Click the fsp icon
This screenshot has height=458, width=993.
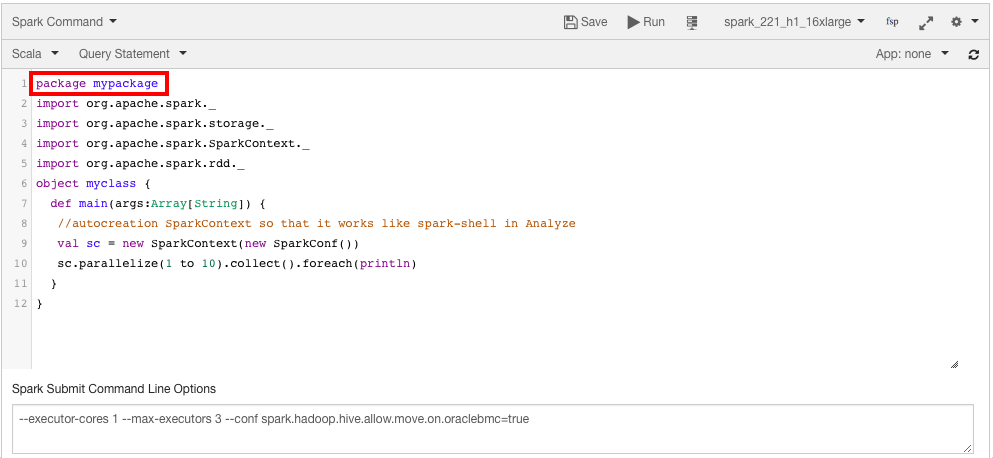coord(892,22)
